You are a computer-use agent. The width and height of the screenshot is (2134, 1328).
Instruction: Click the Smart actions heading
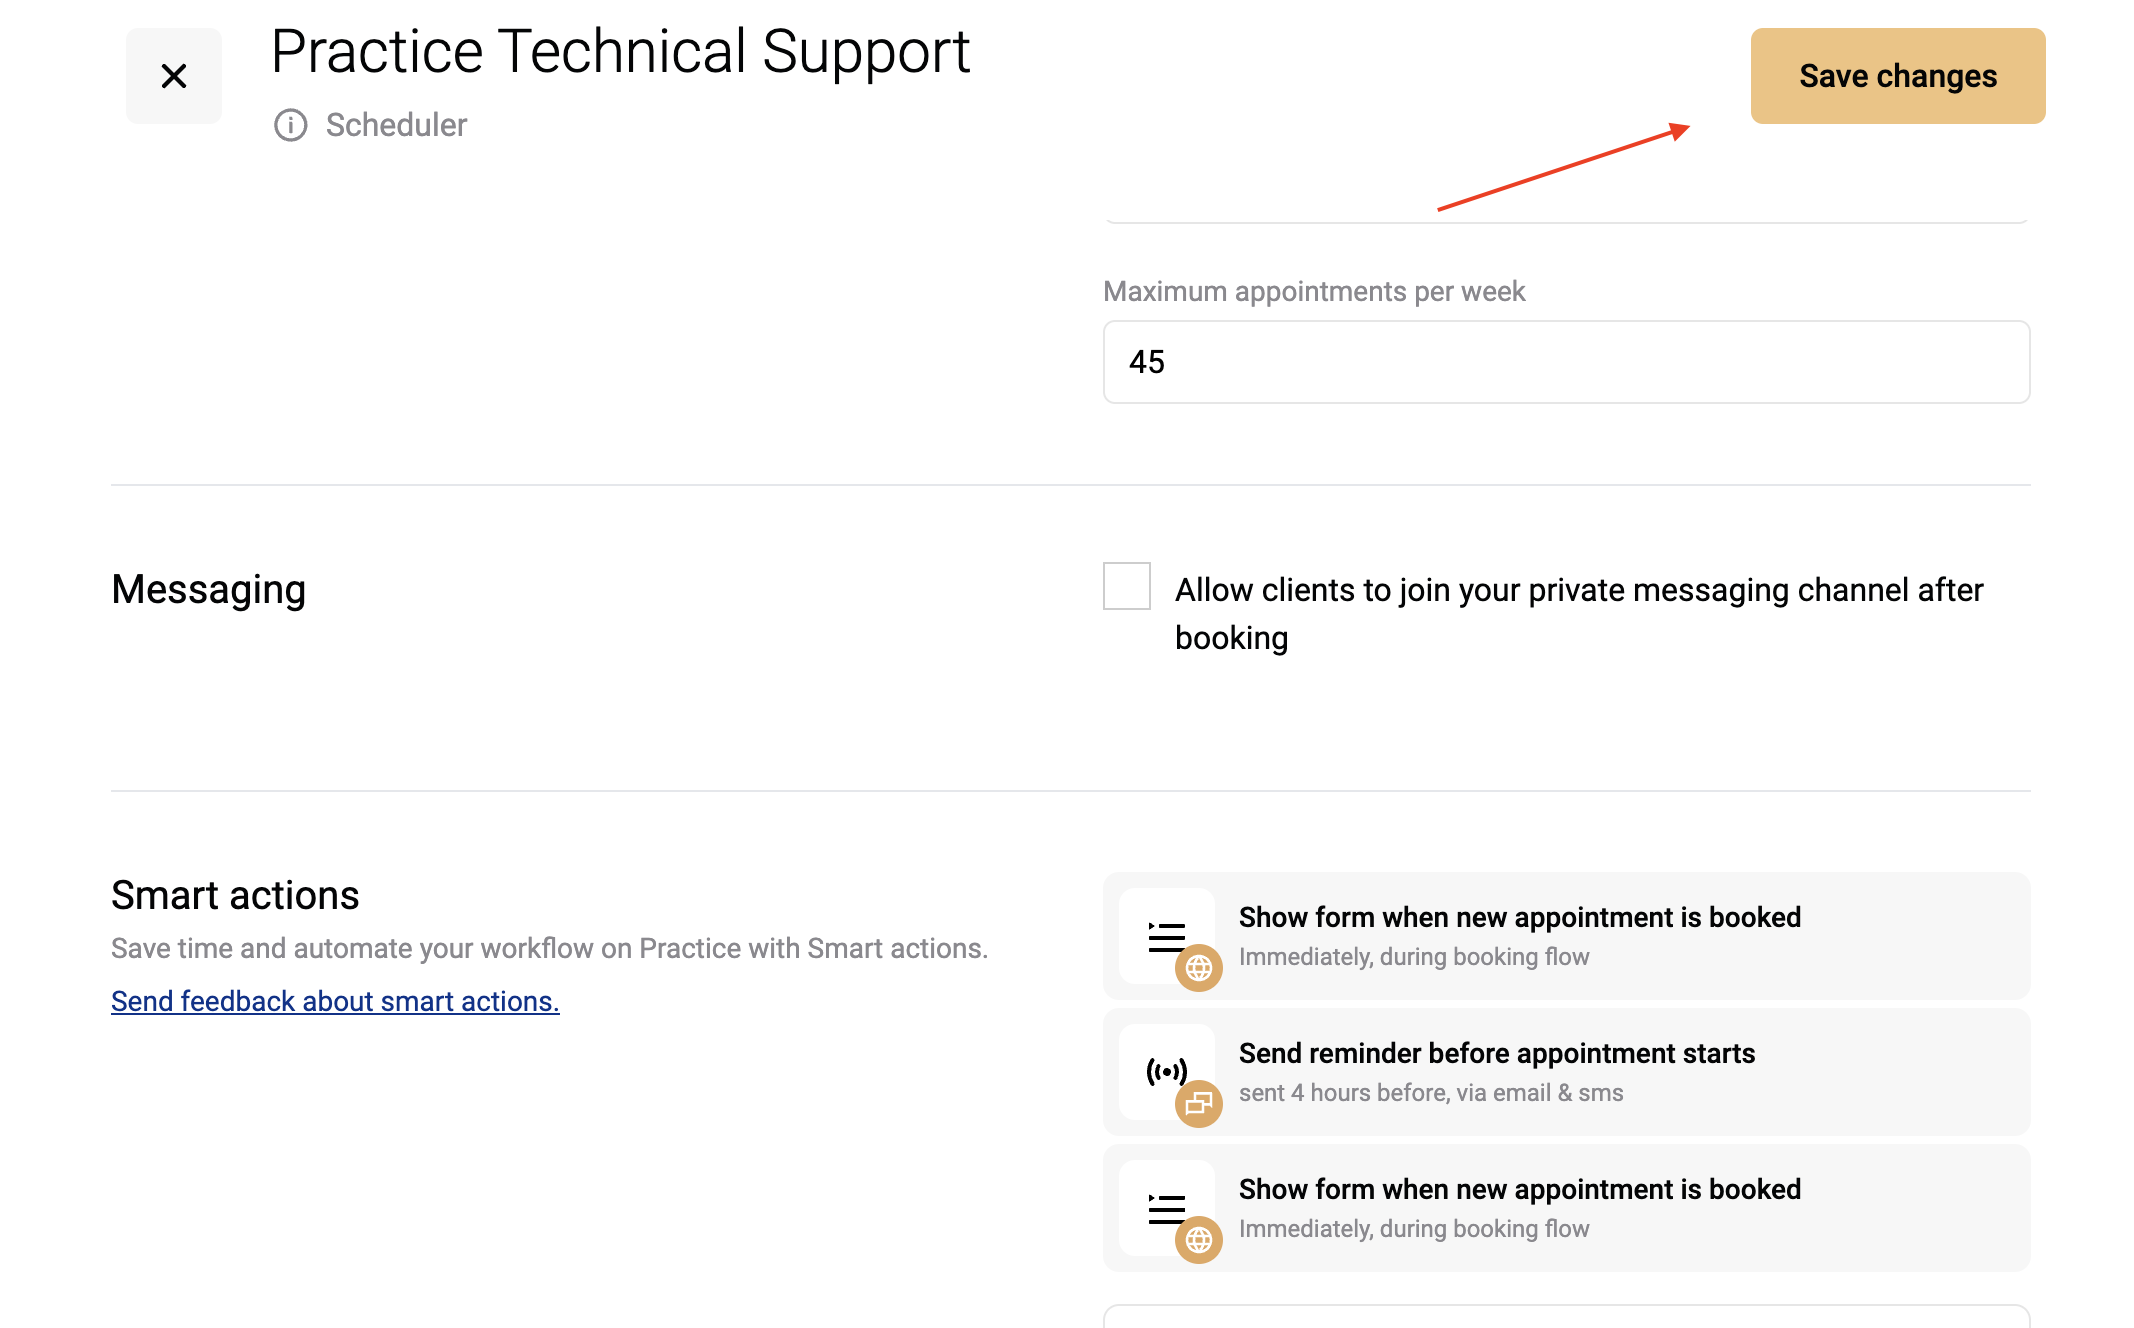[235, 895]
